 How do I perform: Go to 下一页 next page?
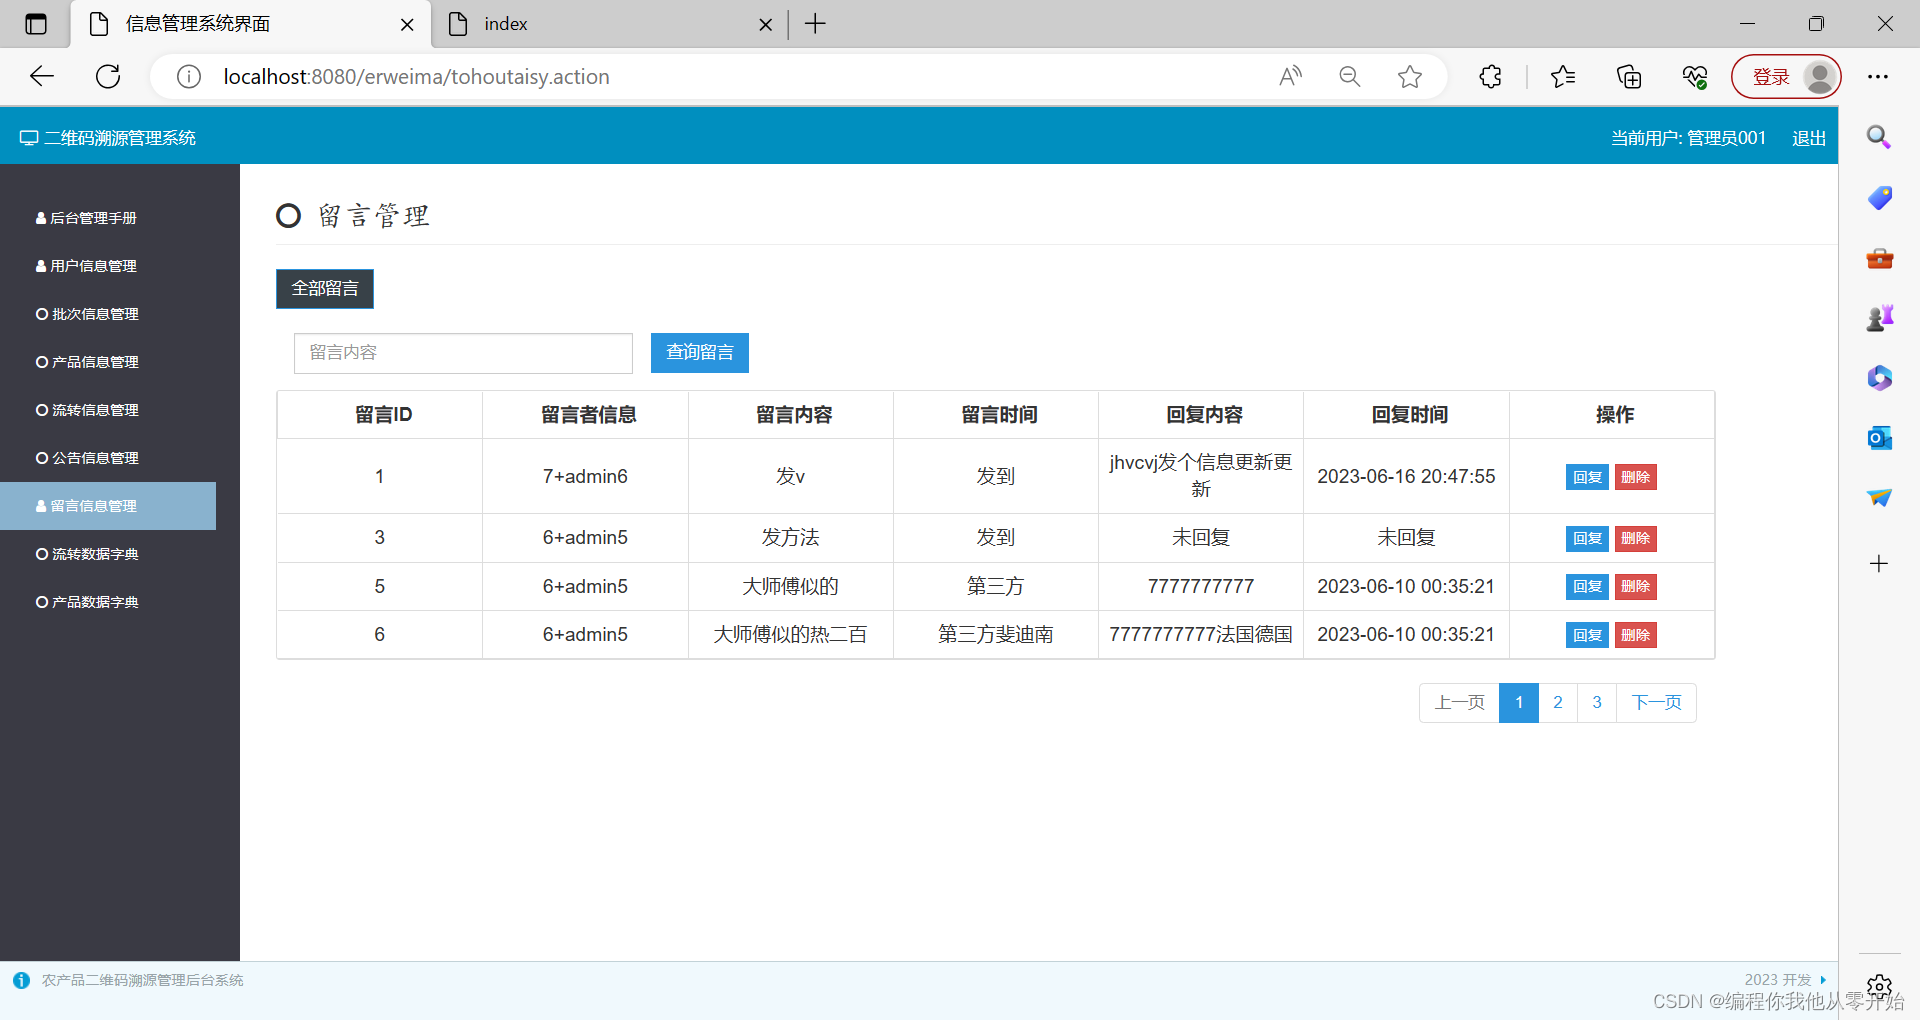click(x=1656, y=703)
